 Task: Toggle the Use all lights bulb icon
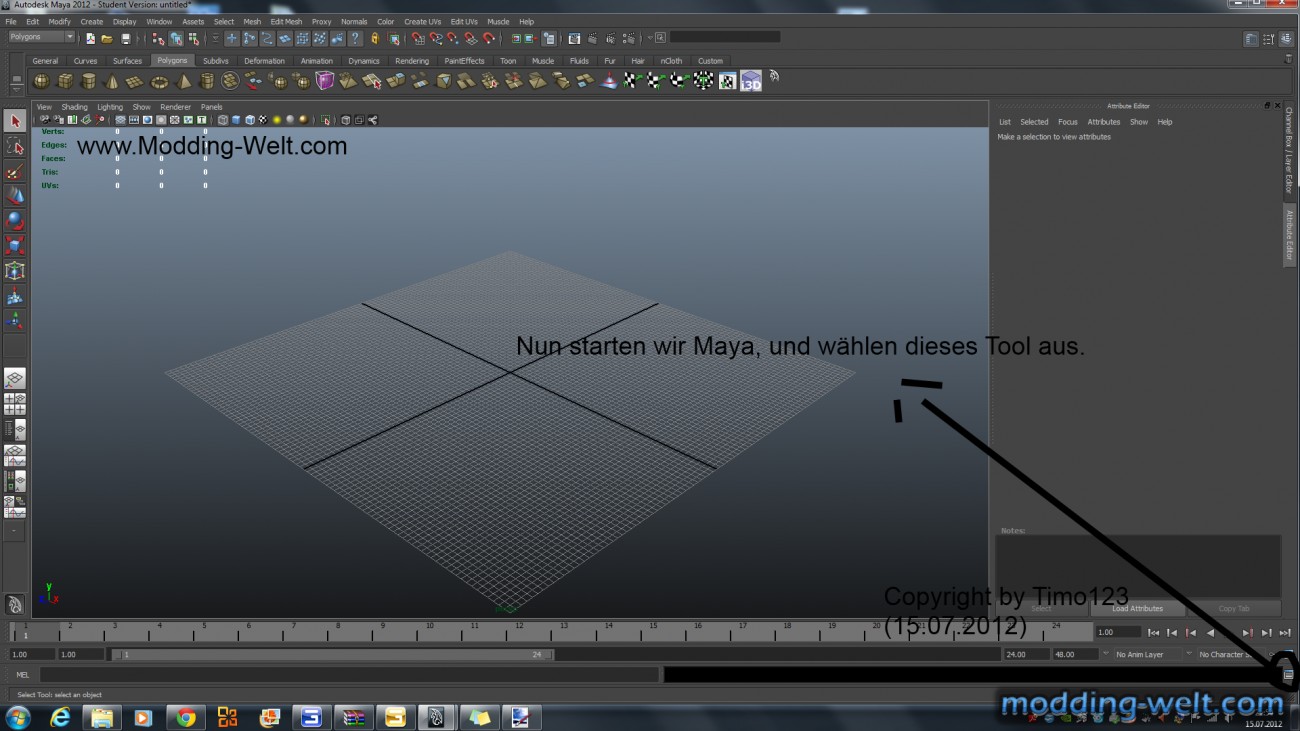pyautogui.click(x=276, y=120)
